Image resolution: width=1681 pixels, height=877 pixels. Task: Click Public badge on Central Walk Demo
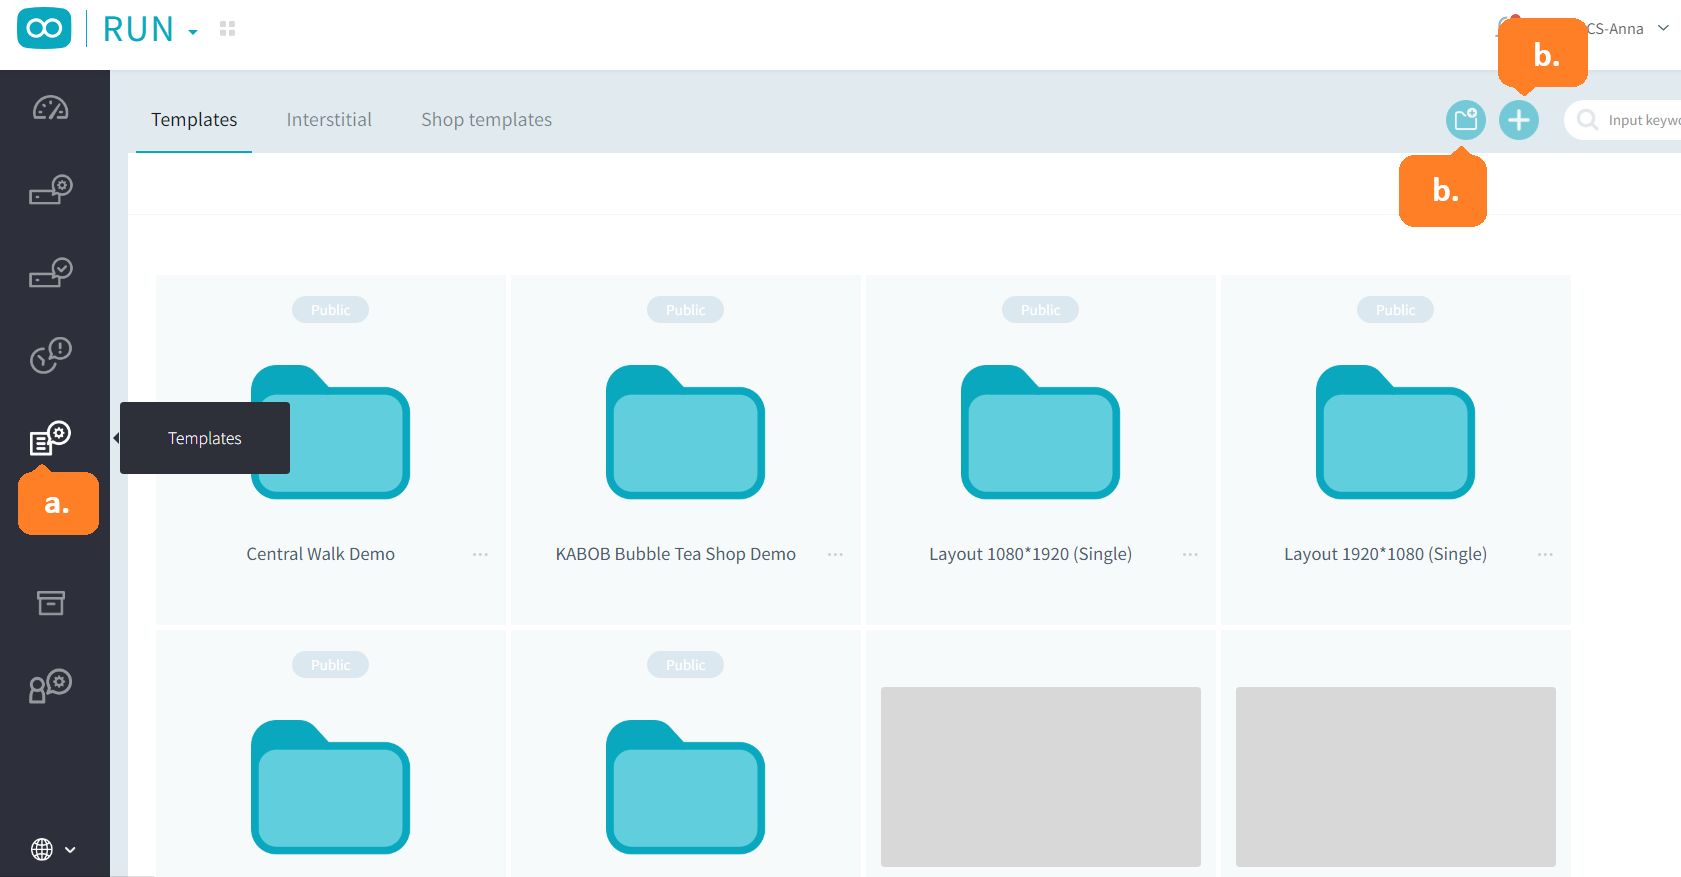[x=330, y=310]
